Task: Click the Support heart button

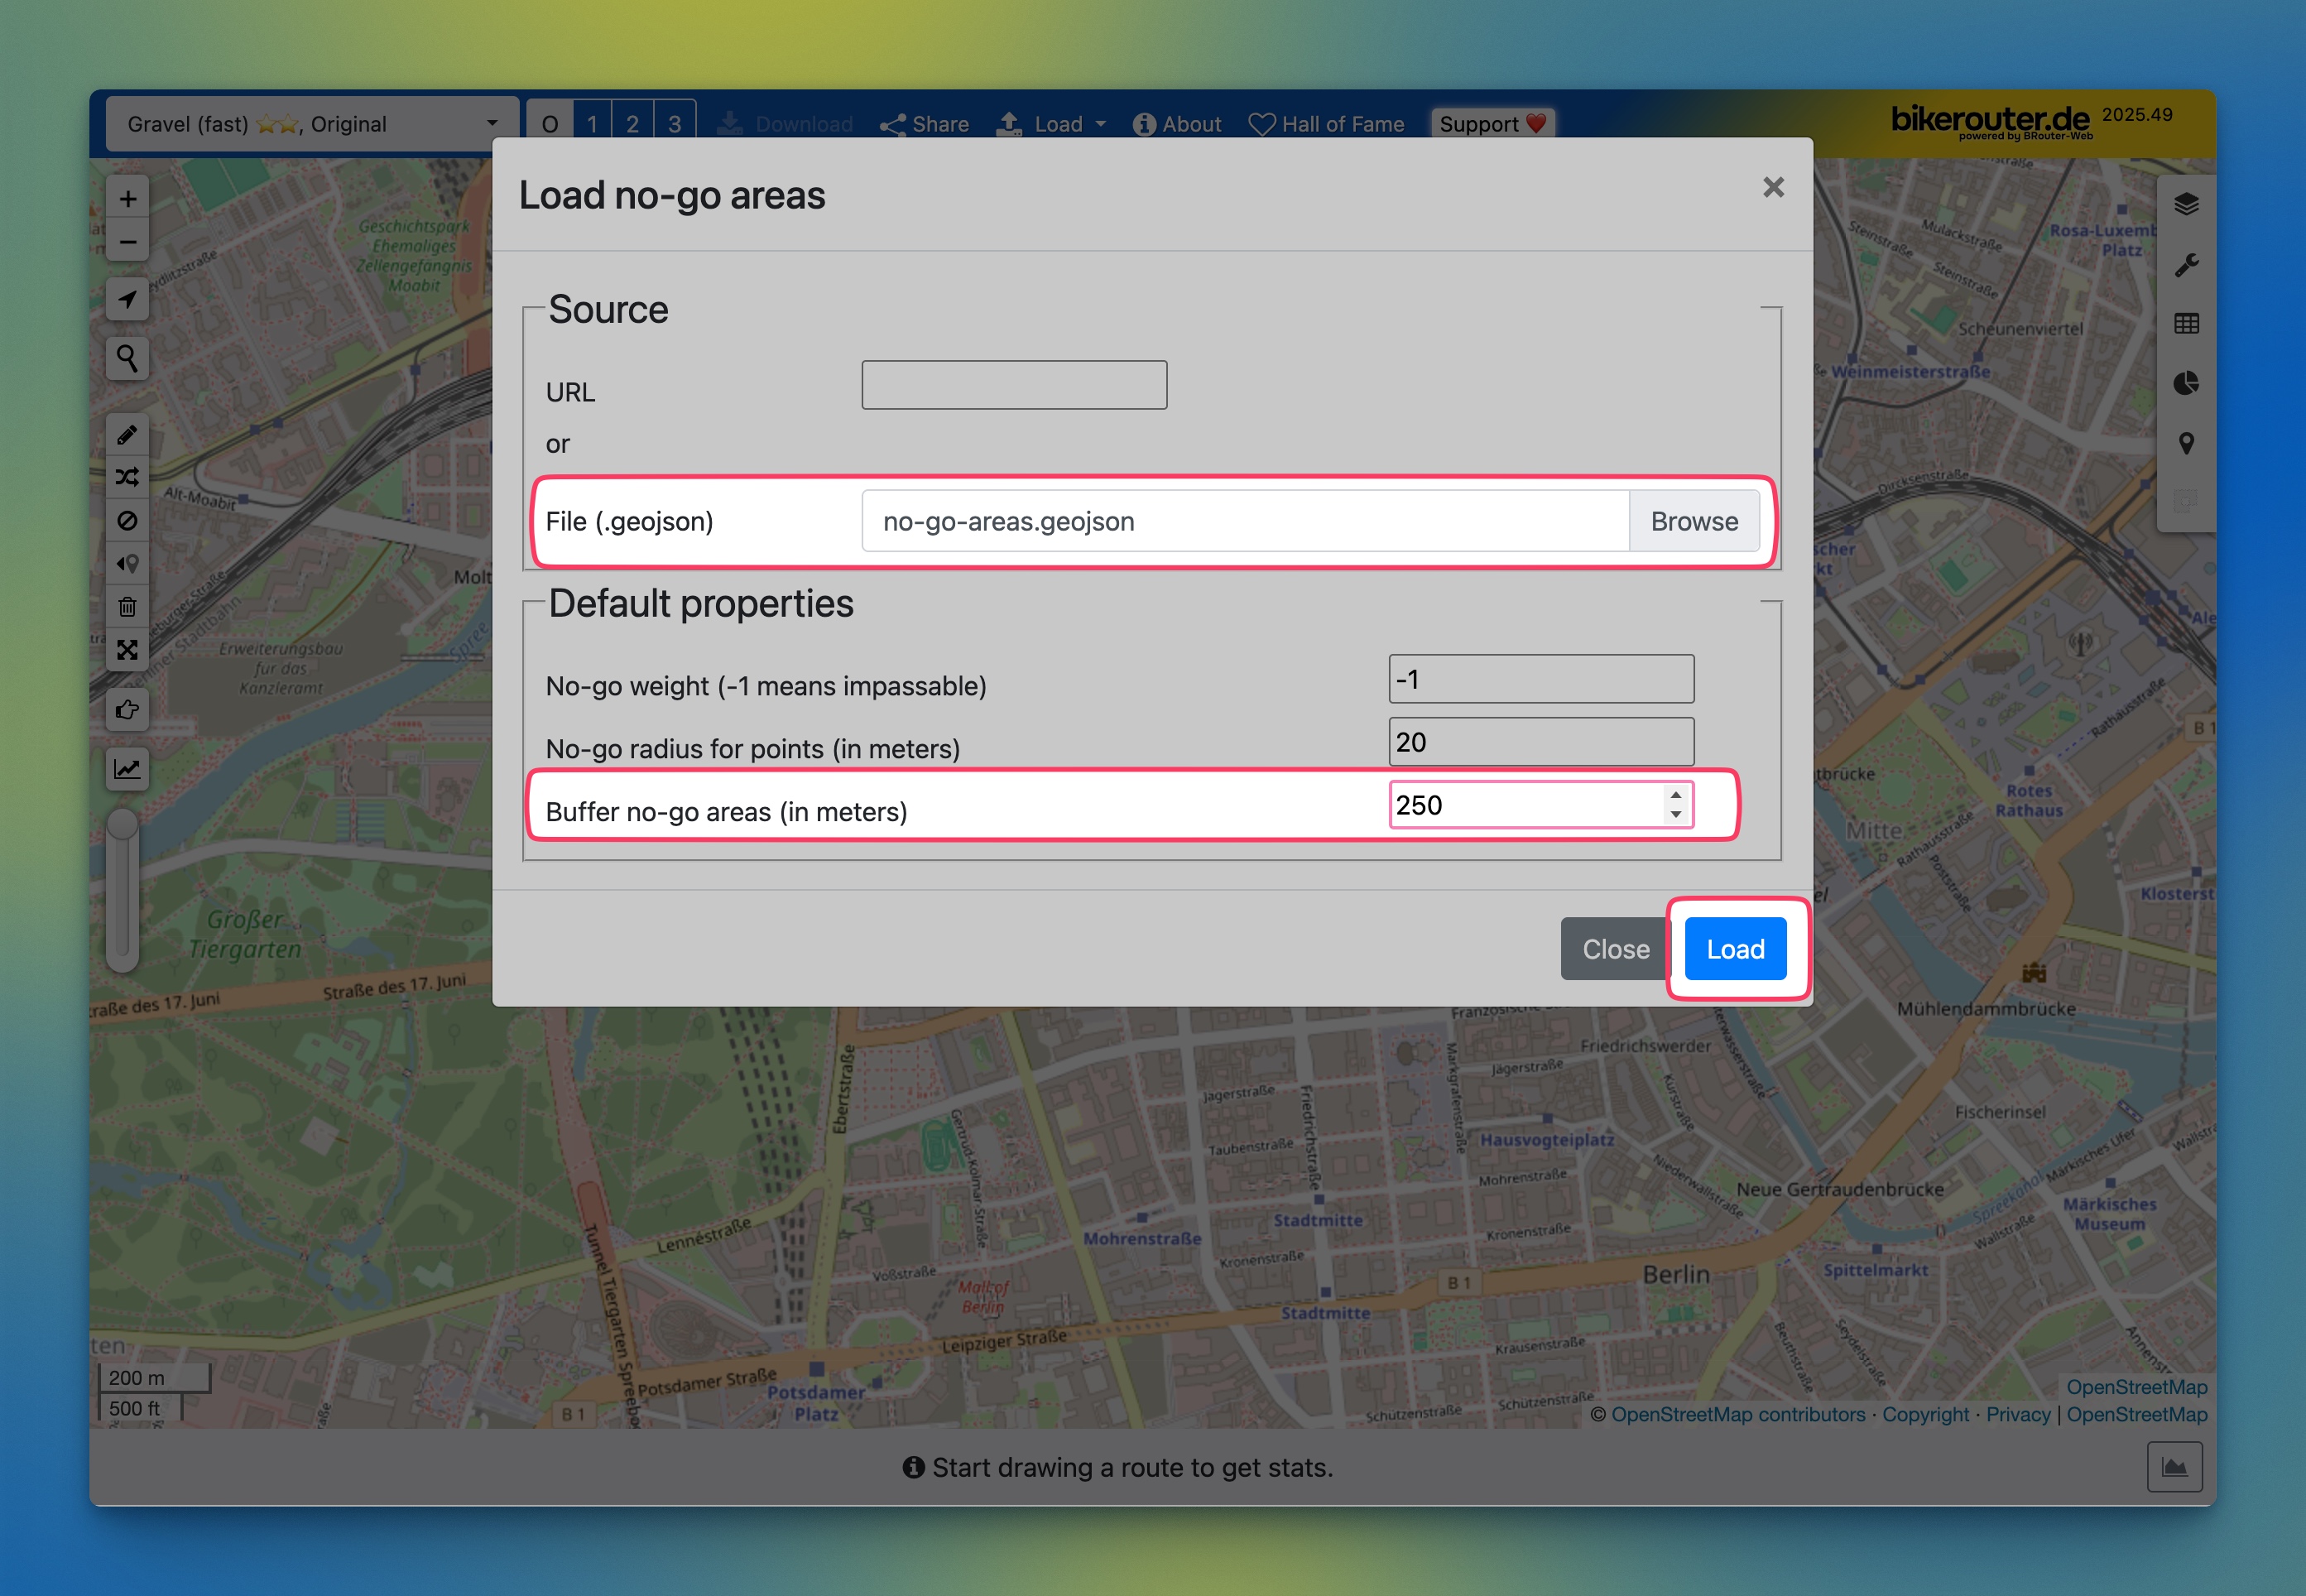Action: click(1492, 124)
